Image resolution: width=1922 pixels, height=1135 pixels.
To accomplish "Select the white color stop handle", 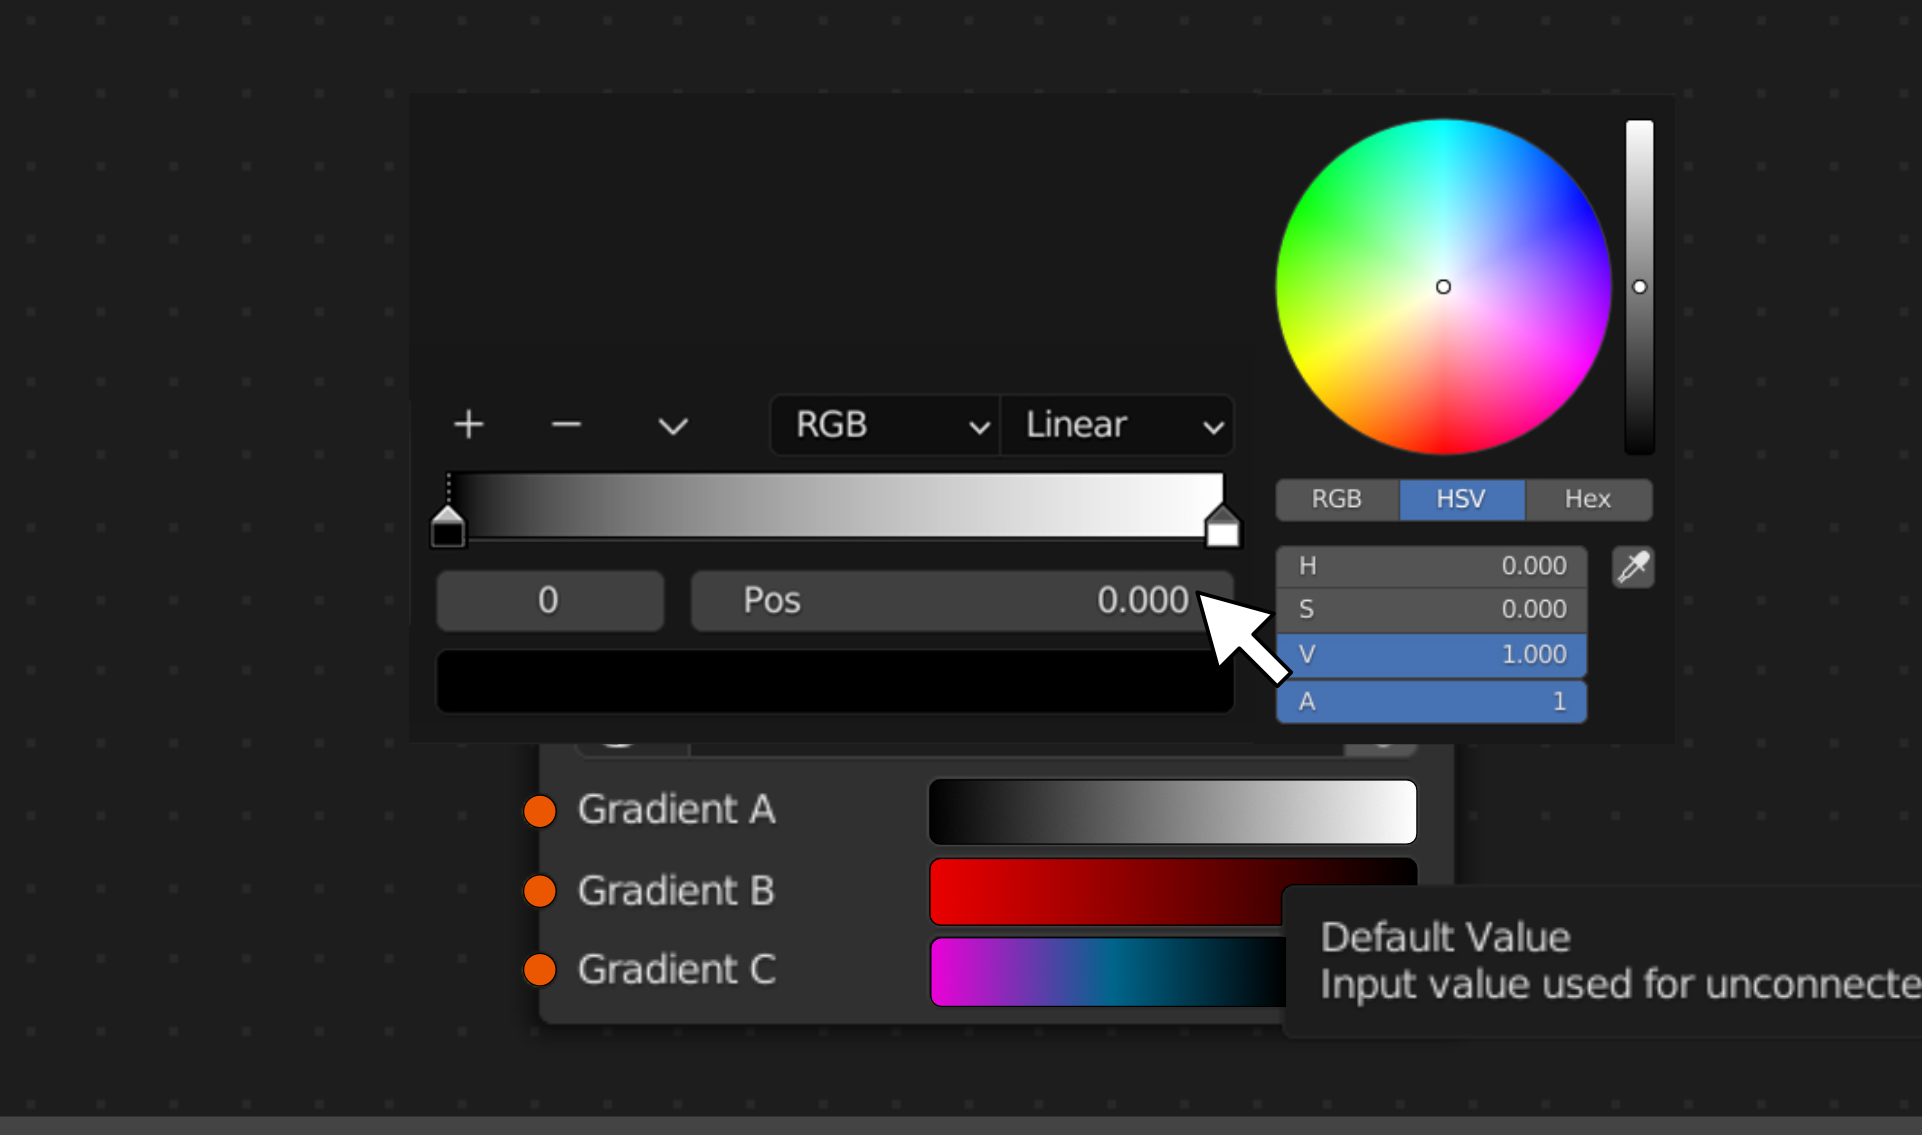I will pos(1222,526).
